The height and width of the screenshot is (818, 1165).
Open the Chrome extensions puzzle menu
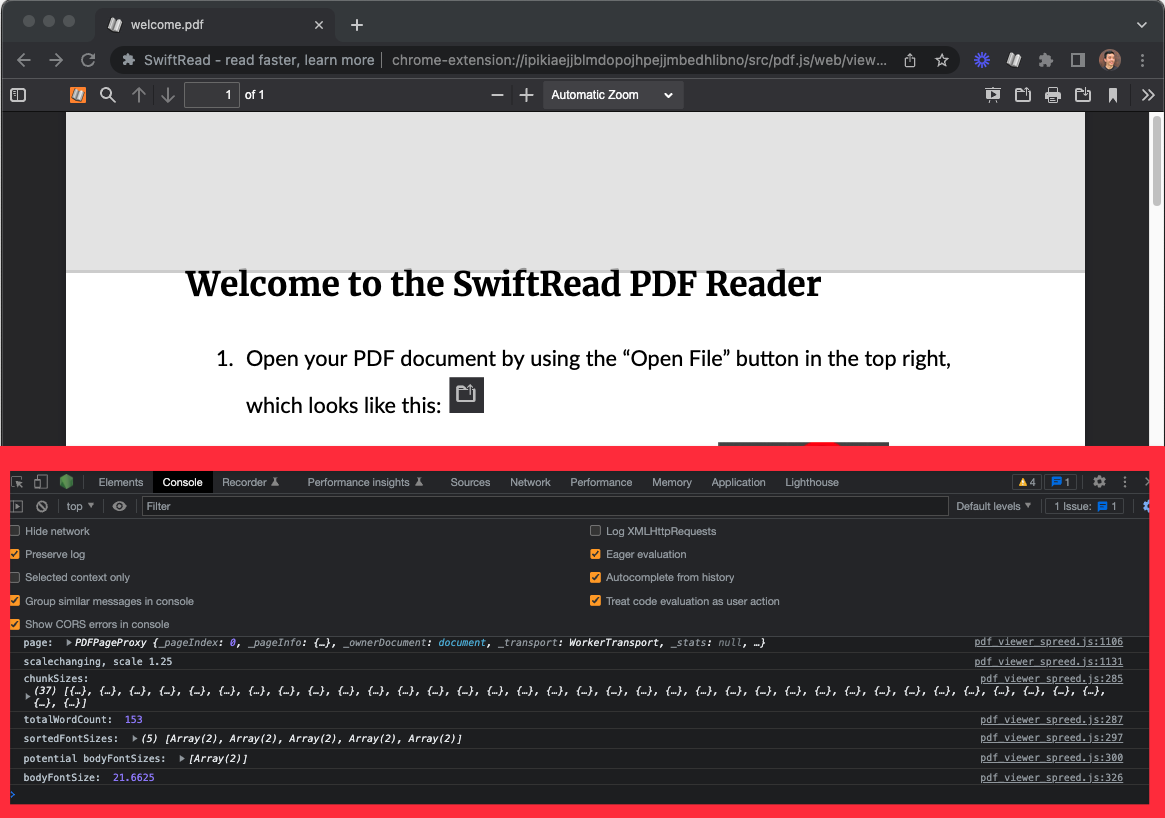tap(1046, 60)
